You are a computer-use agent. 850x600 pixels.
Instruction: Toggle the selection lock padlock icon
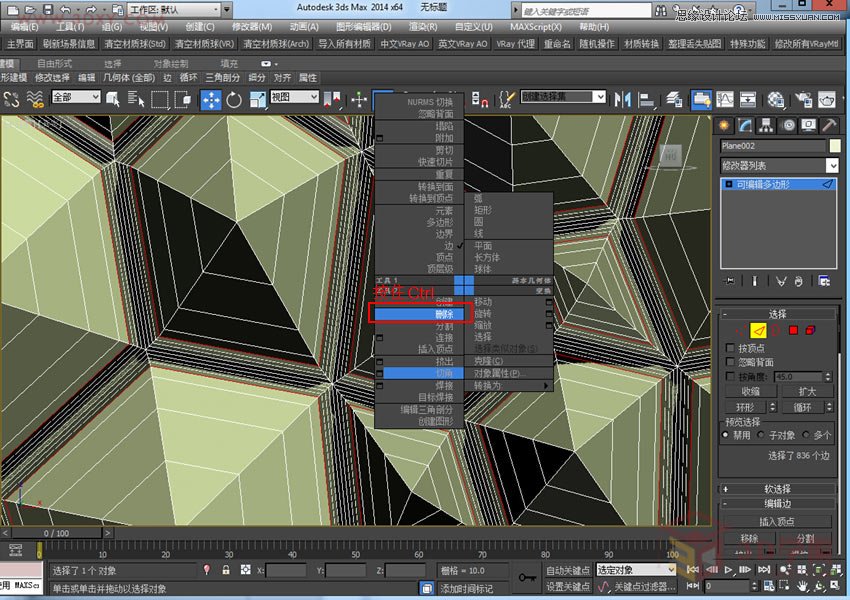pyautogui.click(x=226, y=570)
